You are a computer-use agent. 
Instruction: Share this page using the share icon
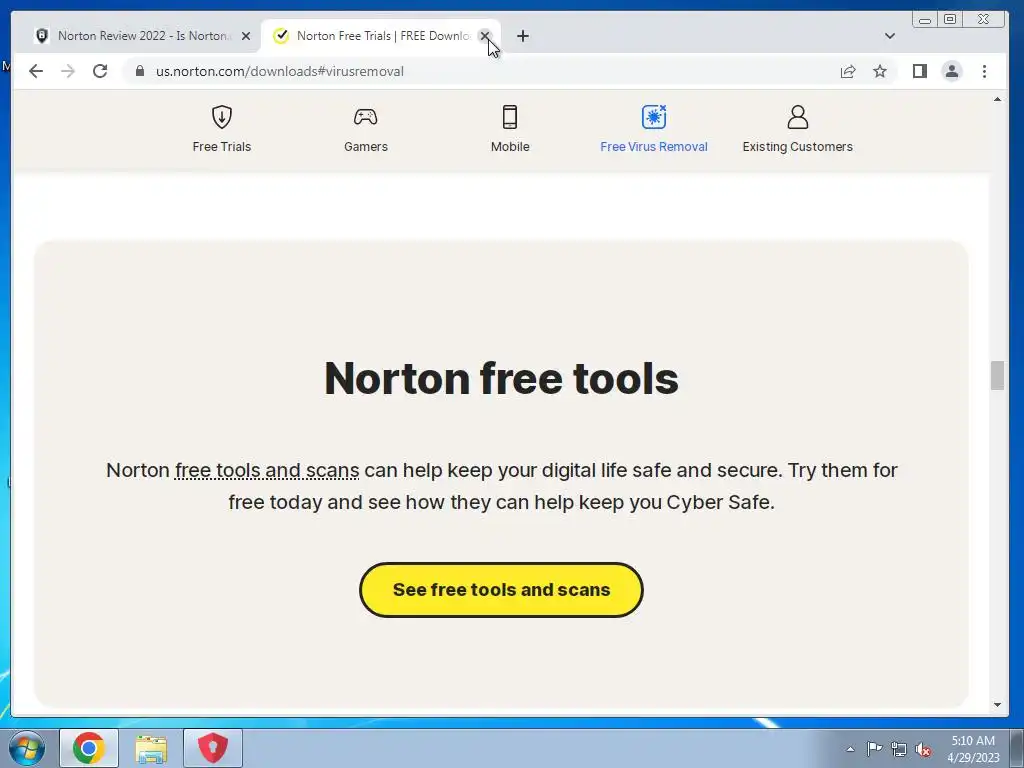pos(848,71)
